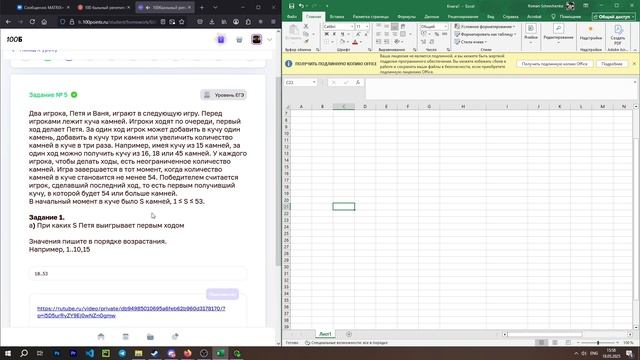Select the Лист1 sheet tab
The width and height of the screenshot is (640, 360).
(x=325, y=334)
